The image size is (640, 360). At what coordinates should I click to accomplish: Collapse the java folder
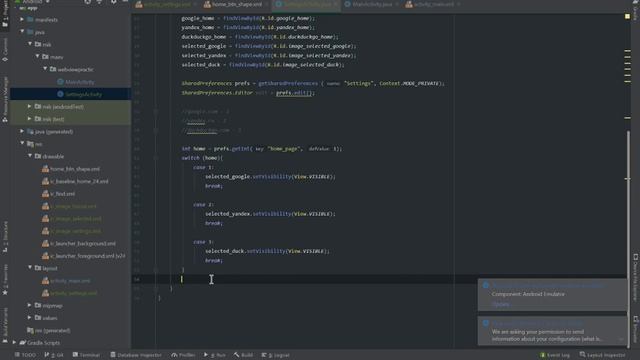pos(22,32)
